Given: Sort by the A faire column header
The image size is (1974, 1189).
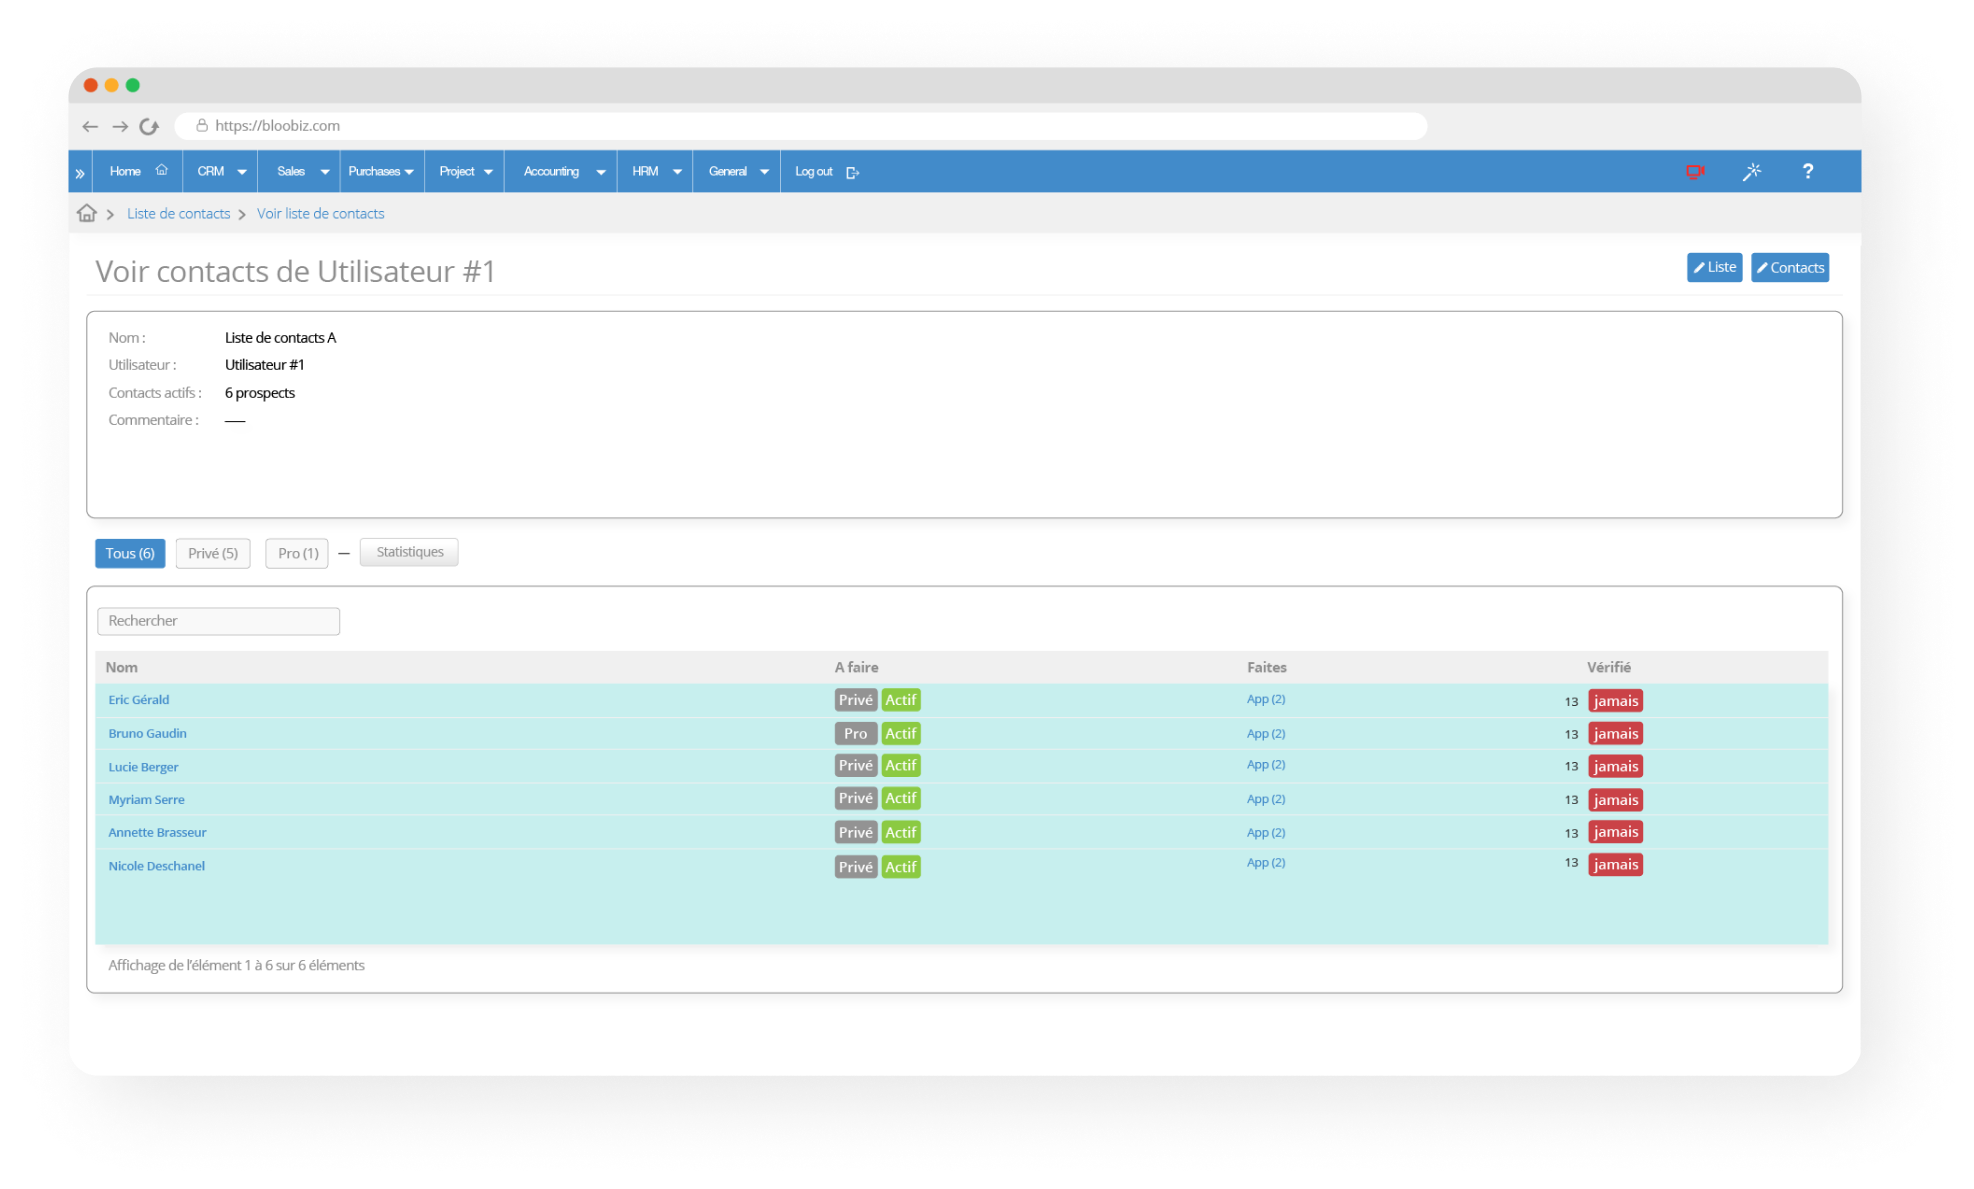Looking at the screenshot, I should pos(857,667).
